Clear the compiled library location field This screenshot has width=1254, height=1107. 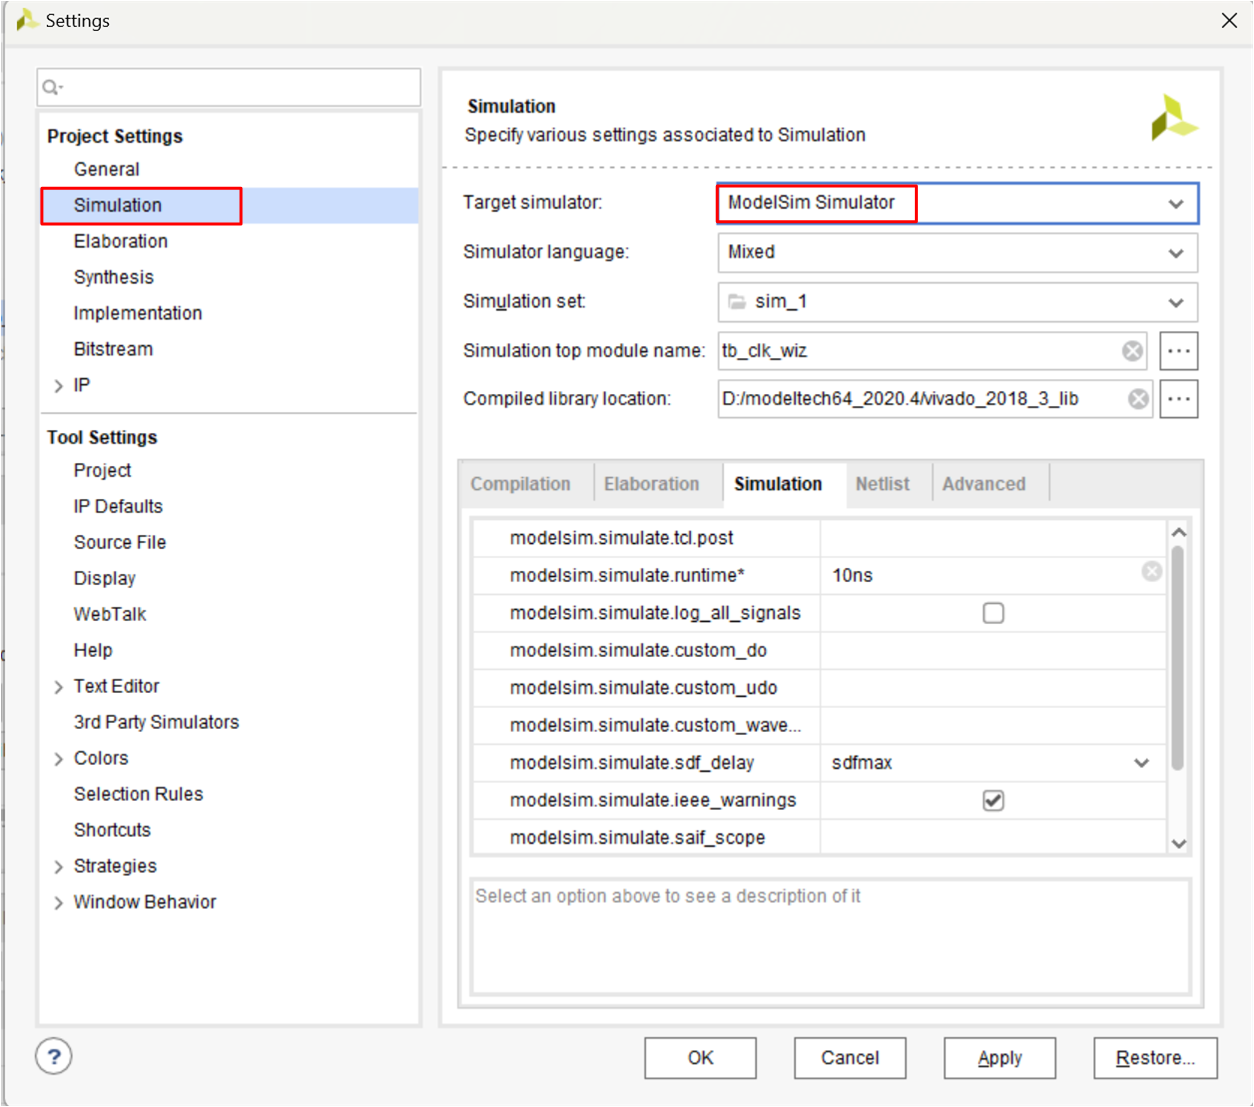coord(1138,398)
